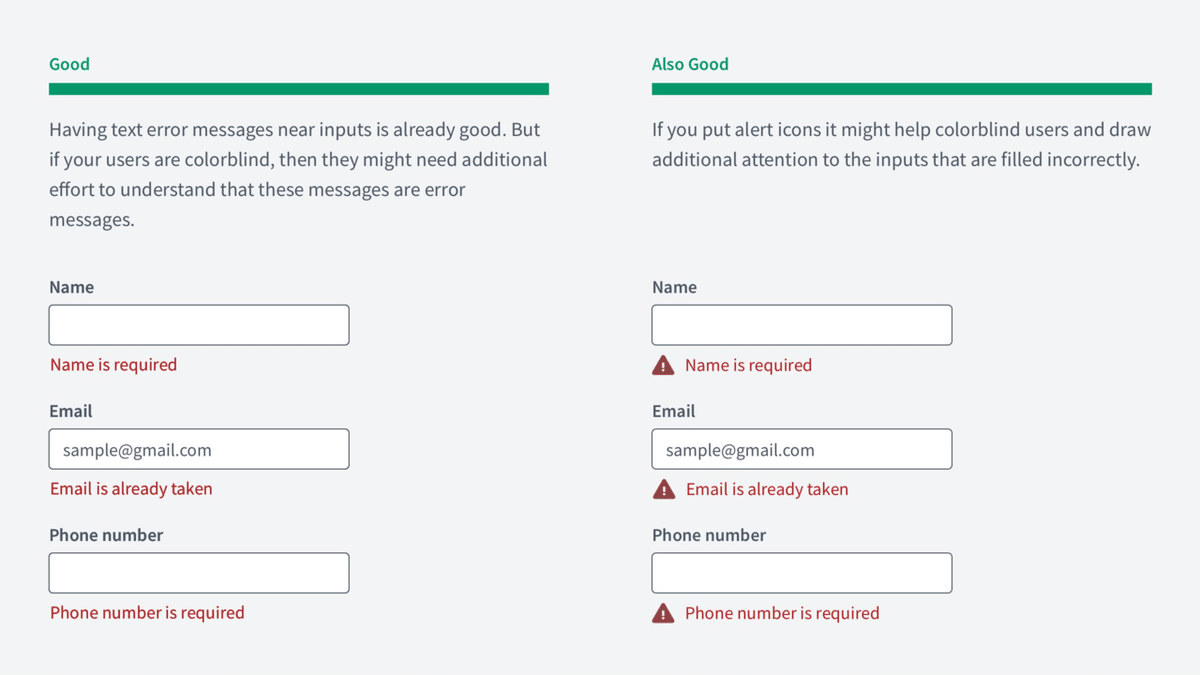Click the green bar under the Good heading
Viewport: 1200px width, 675px height.
[299, 89]
